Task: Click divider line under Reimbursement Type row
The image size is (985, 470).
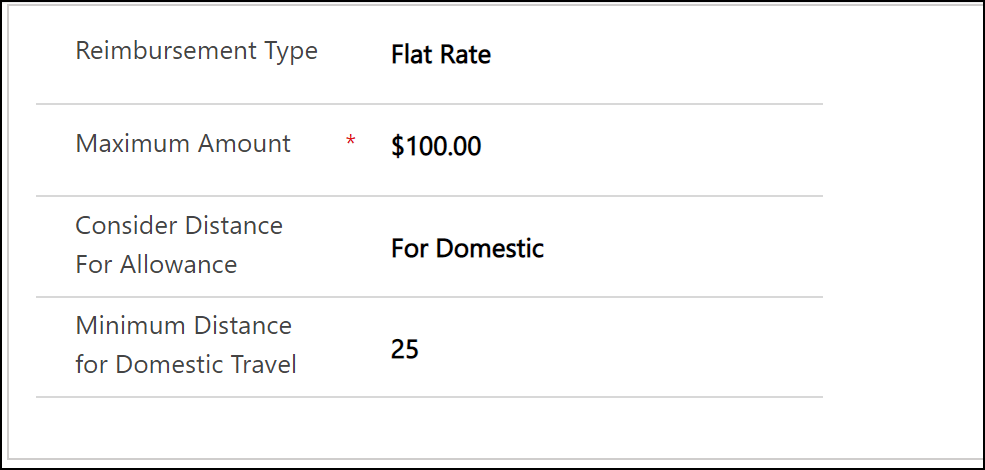Action: click(x=429, y=104)
